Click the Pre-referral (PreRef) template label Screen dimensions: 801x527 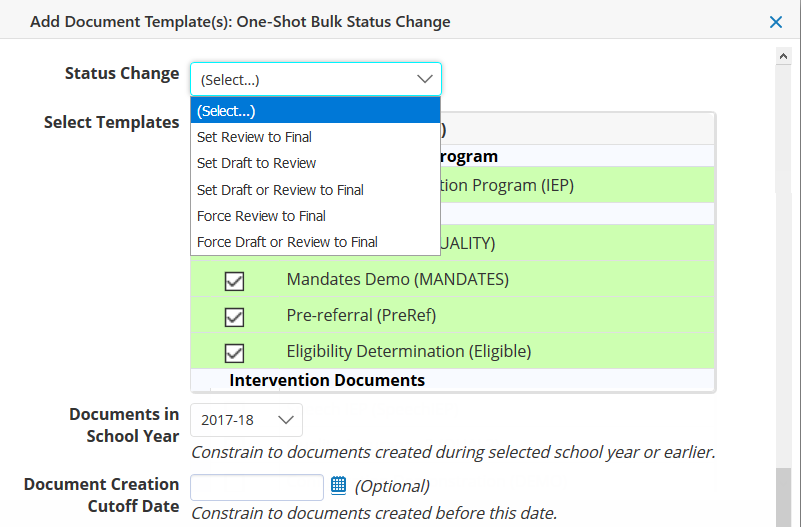click(x=361, y=316)
